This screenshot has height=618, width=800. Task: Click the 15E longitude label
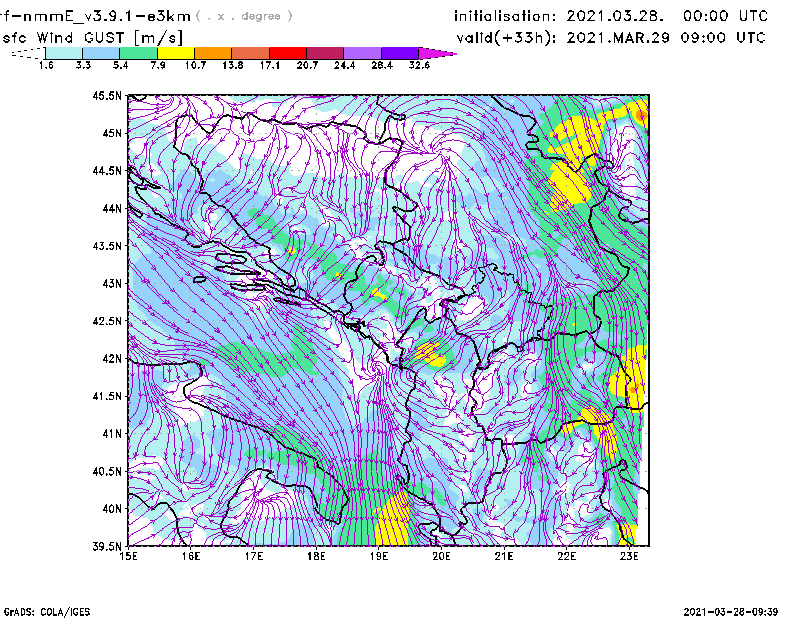pyautogui.click(x=128, y=556)
